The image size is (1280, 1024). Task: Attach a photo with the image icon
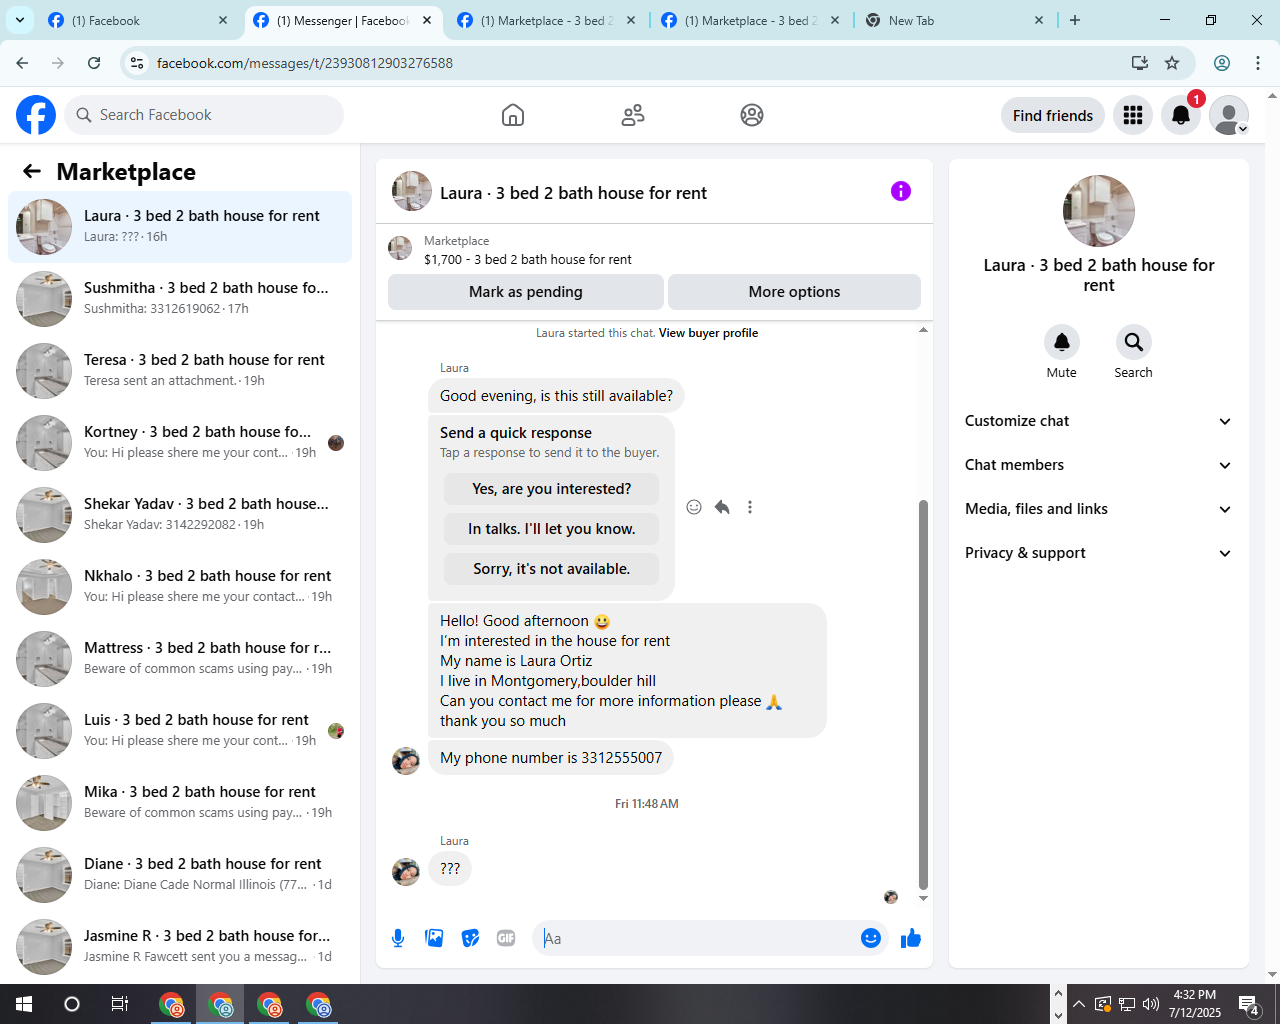pos(434,938)
